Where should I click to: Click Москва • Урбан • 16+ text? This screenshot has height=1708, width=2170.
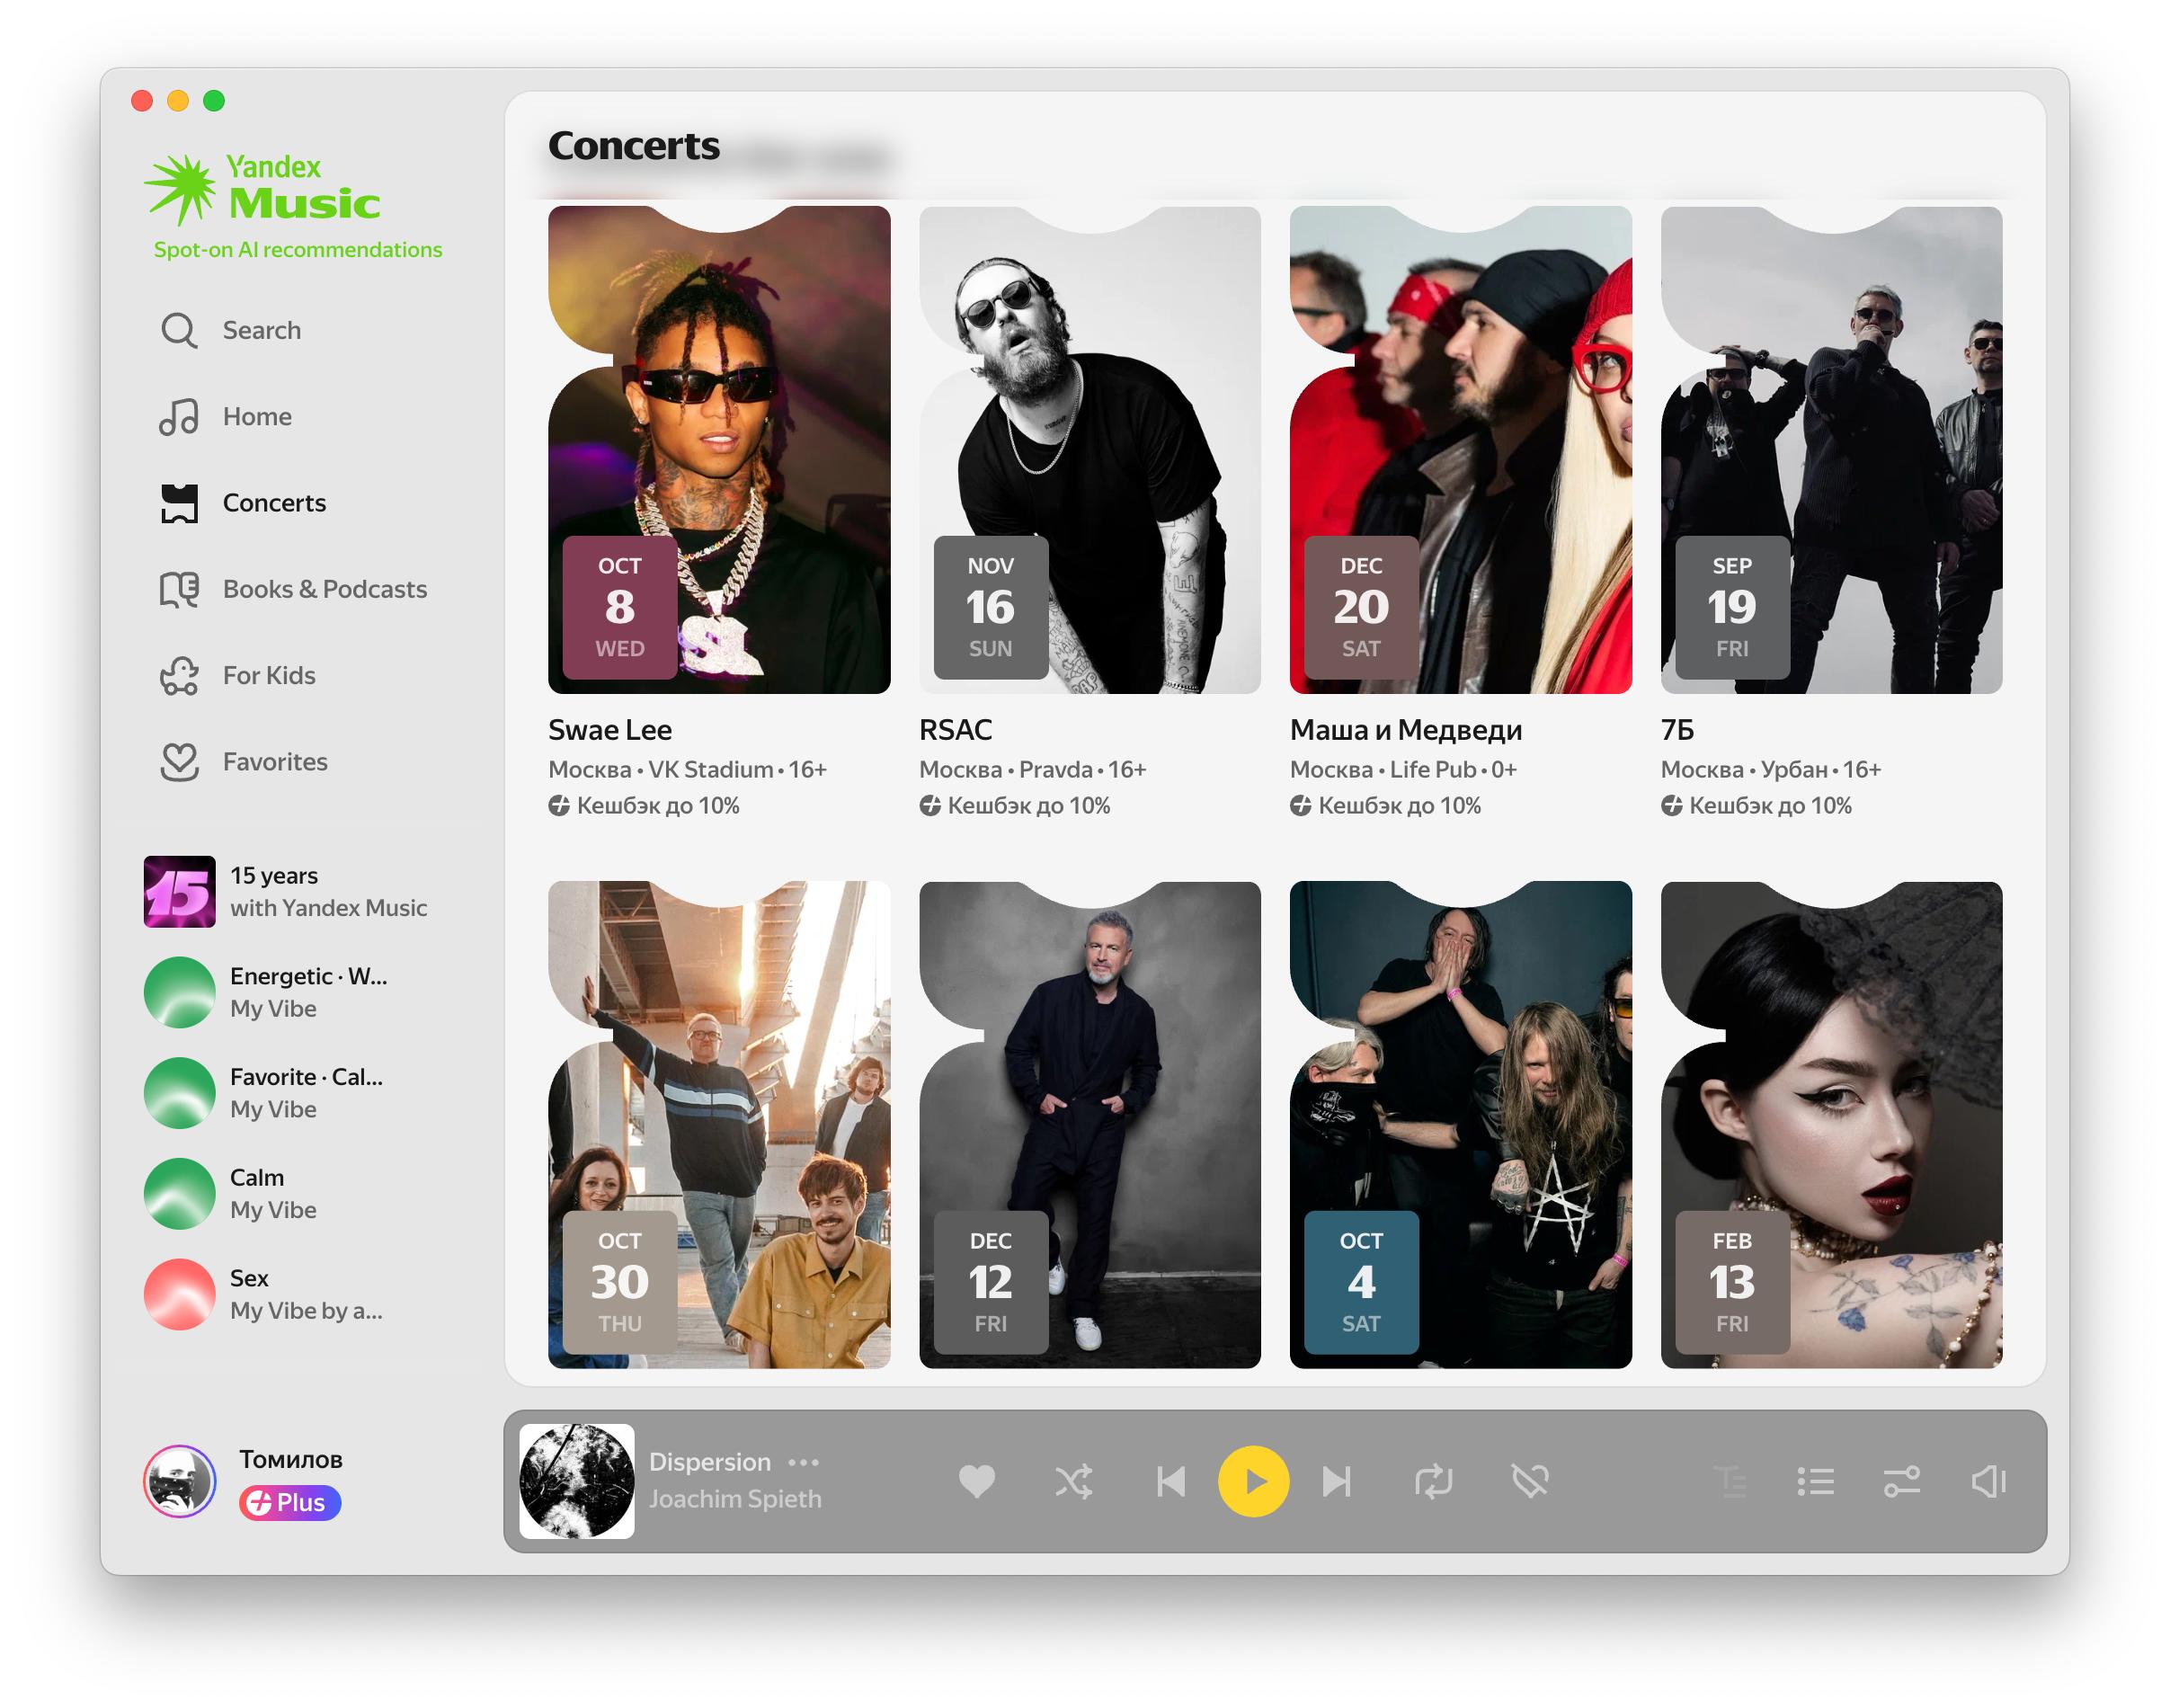tap(1770, 769)
